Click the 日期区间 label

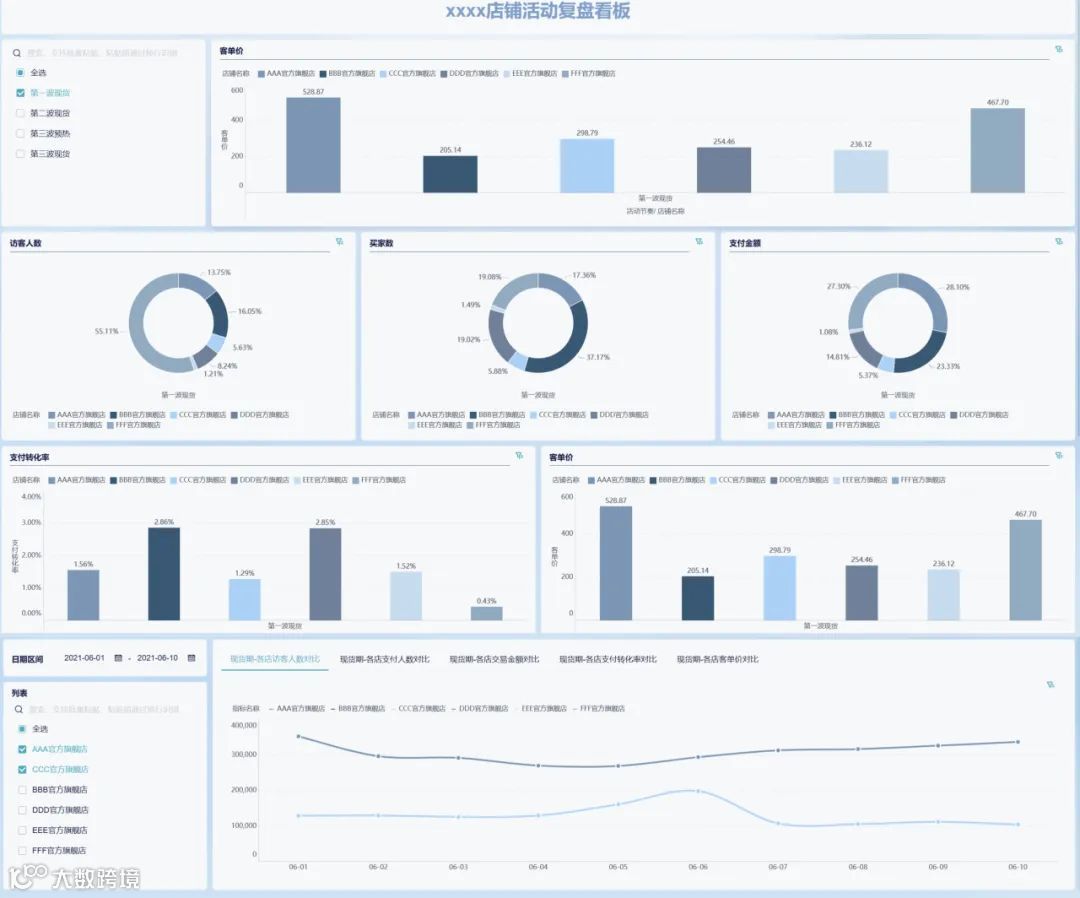coord(28,659)
